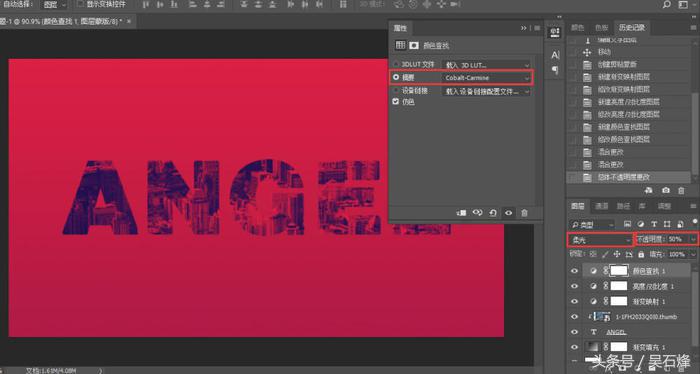Click the grid adjustment icon in Properties header
Screen dimensions: 700x374
[400, 45]
